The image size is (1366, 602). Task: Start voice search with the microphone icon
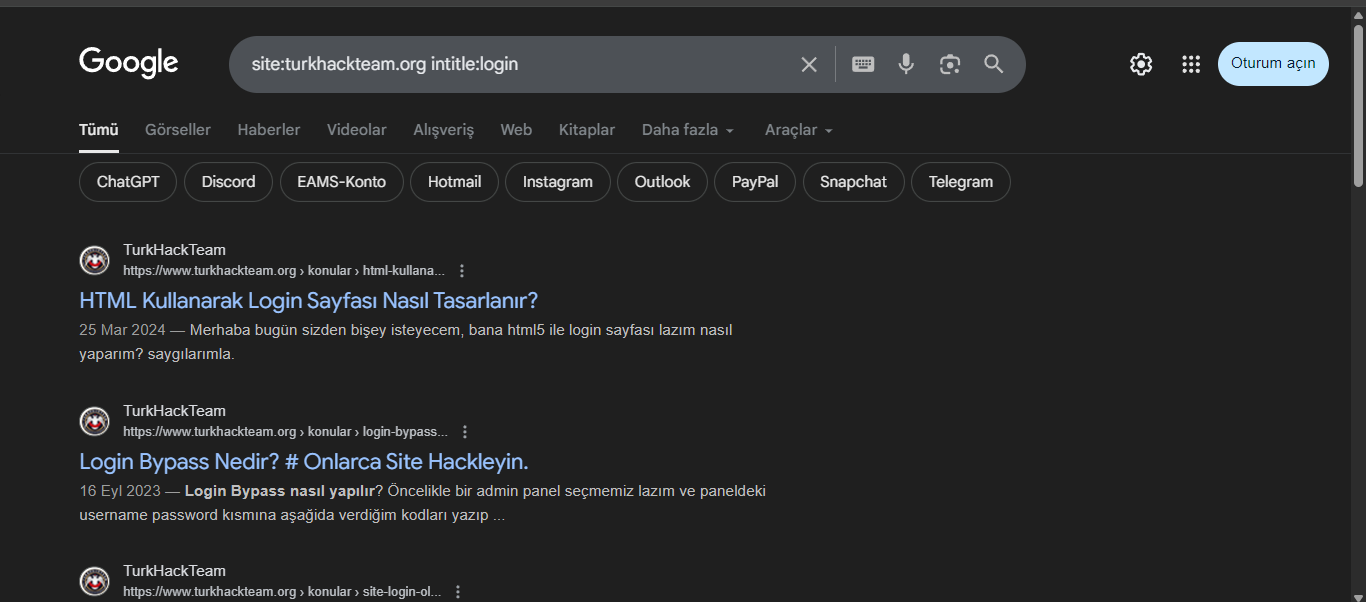click(906, 64)
